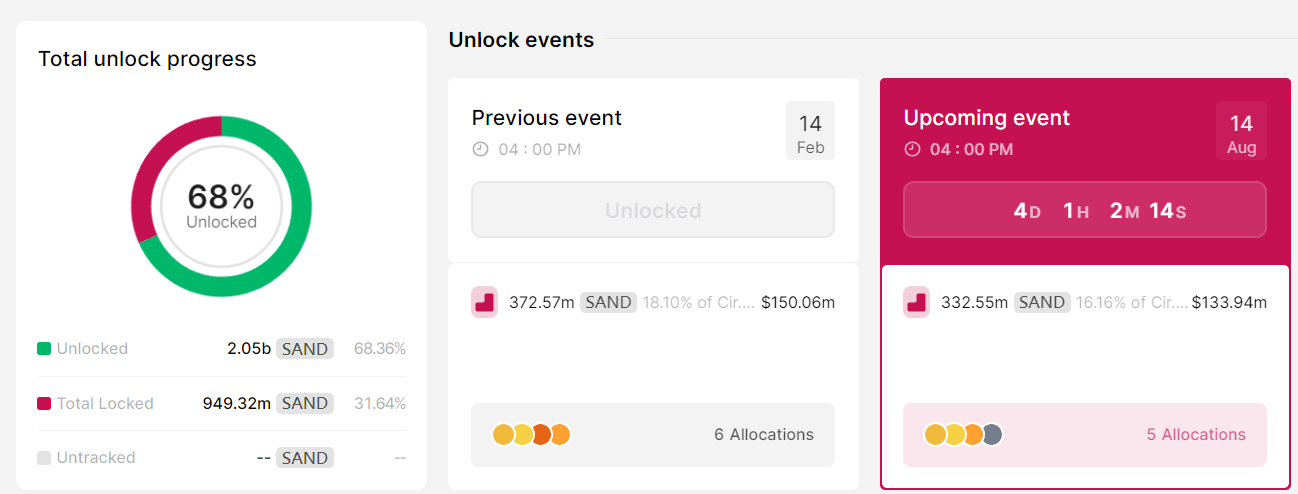
Task: Click the SAND tag next to 332.55m
Action: (x=1042, y=302)
